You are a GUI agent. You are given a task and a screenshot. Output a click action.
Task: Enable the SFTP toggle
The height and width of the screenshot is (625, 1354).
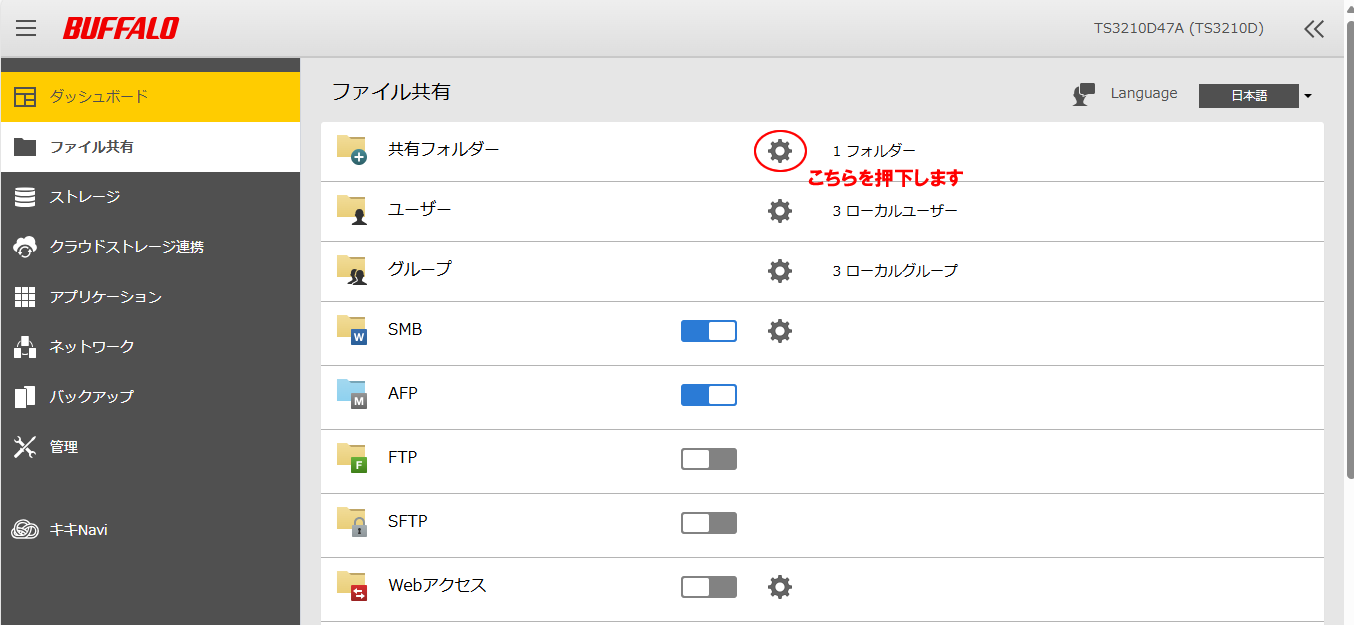[x=709, y=523]
